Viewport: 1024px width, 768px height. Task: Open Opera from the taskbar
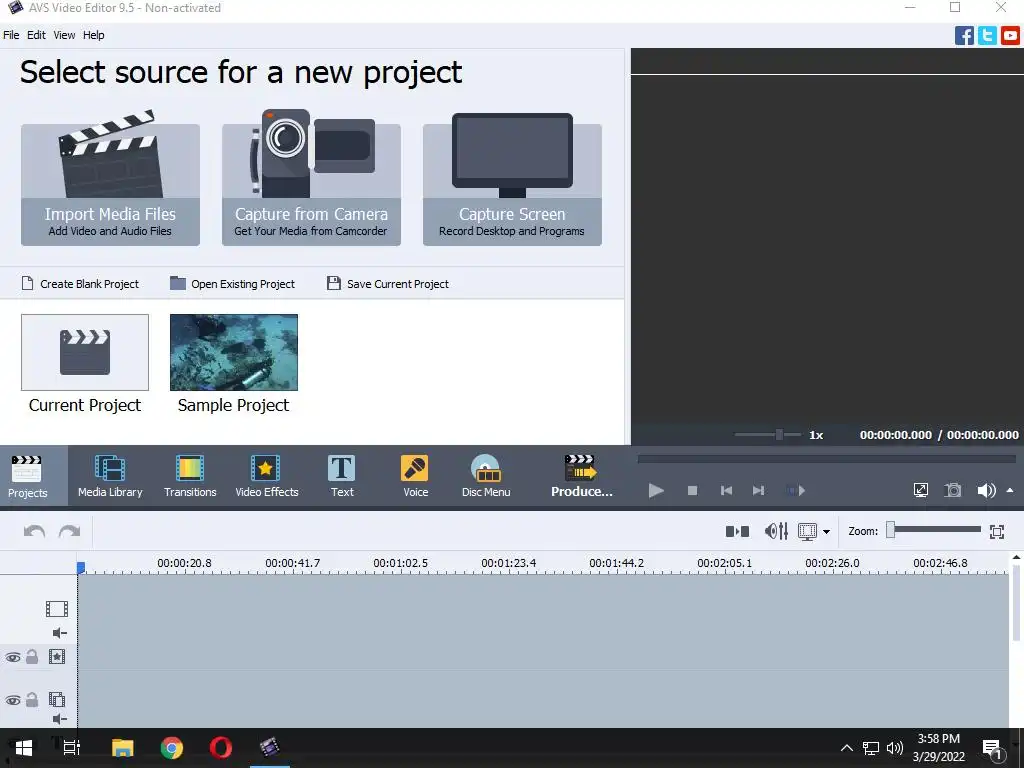click(x=221, y=748)
